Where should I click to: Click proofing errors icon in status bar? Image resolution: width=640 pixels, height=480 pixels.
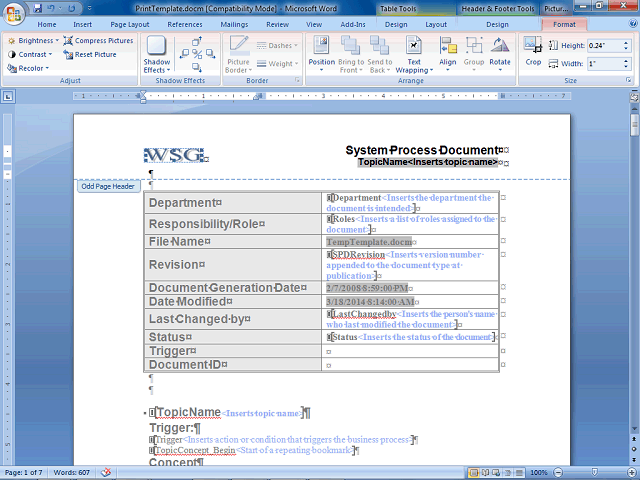106,472
